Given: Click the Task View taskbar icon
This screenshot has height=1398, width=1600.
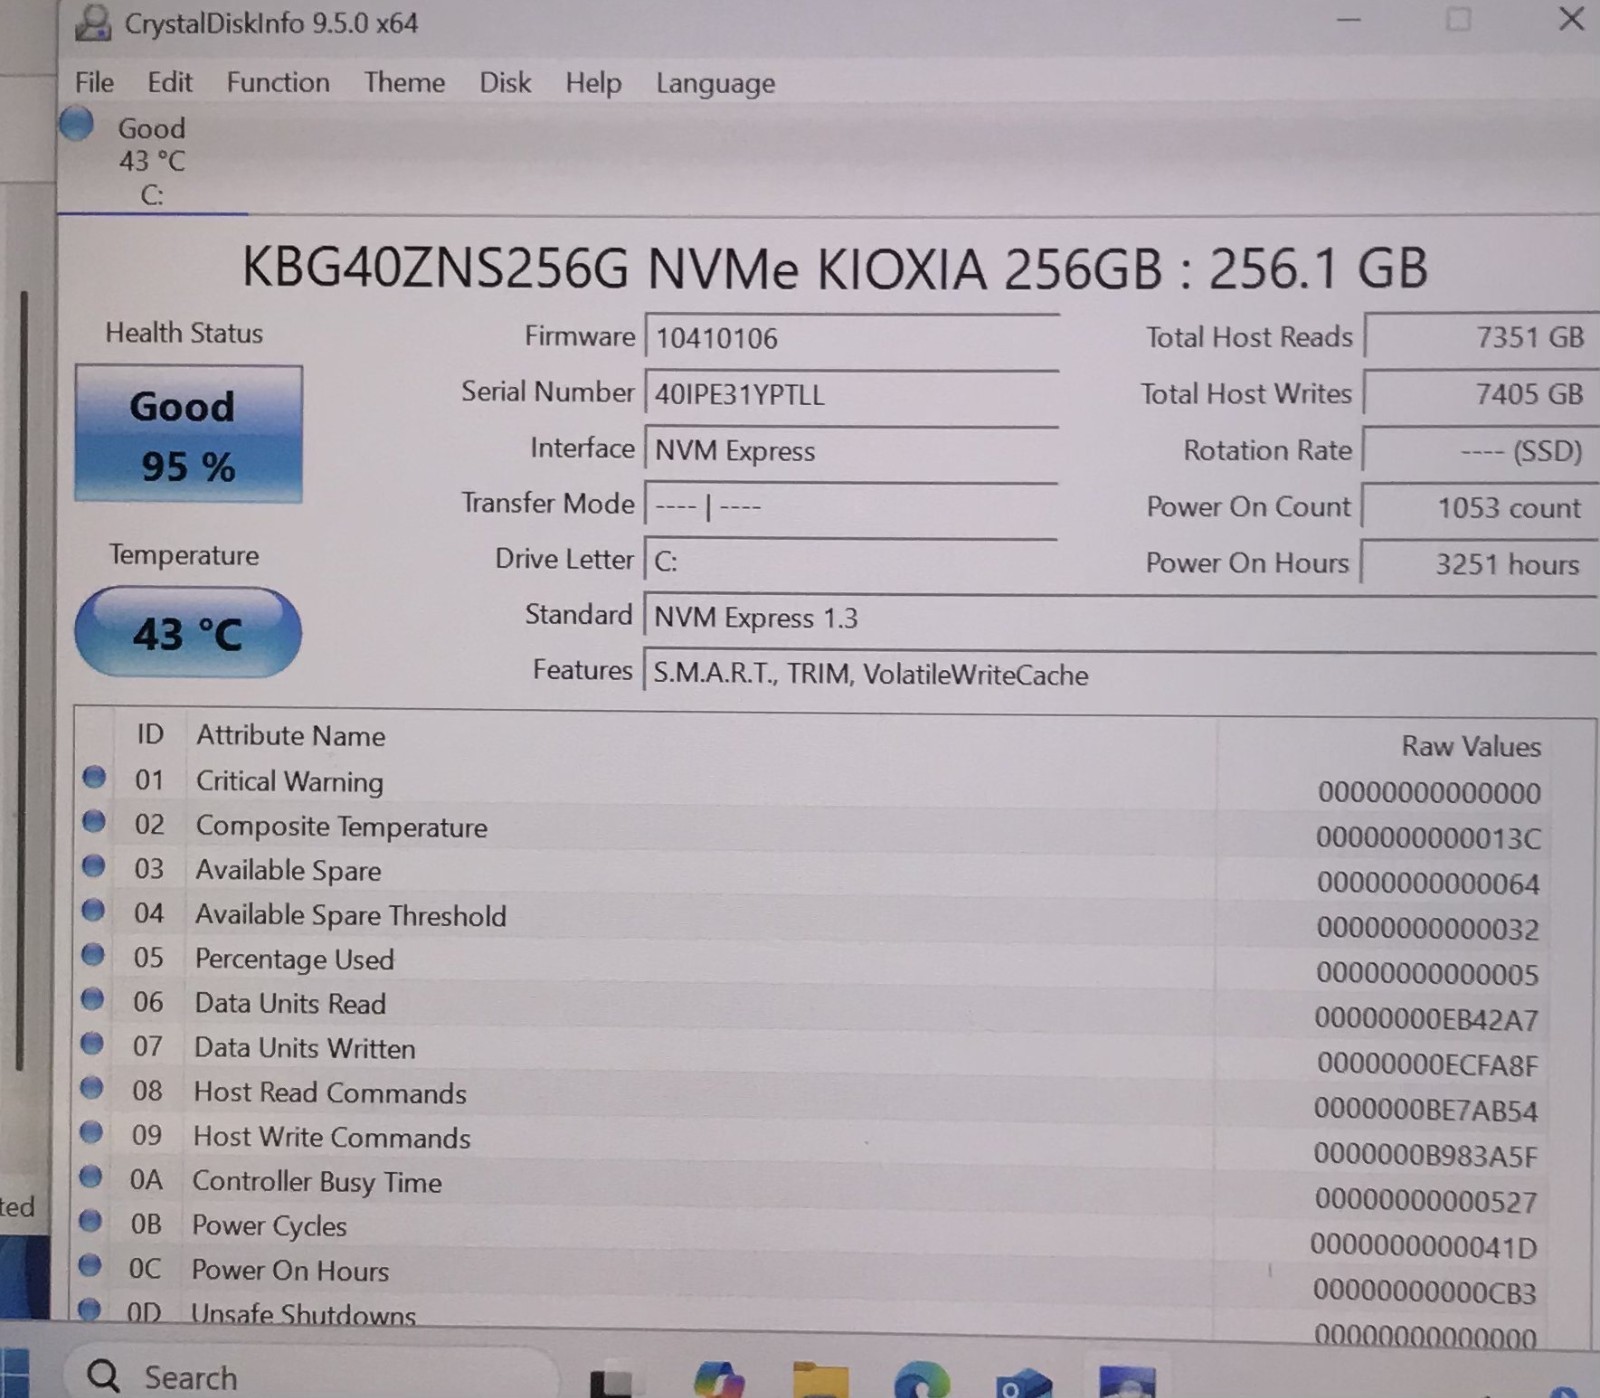Looking at the screenshot, I should pyautogui.click(x=611, y=1382).
